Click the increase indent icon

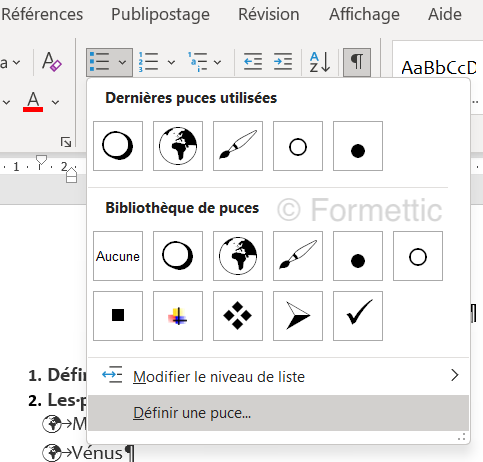click(283, 62)
